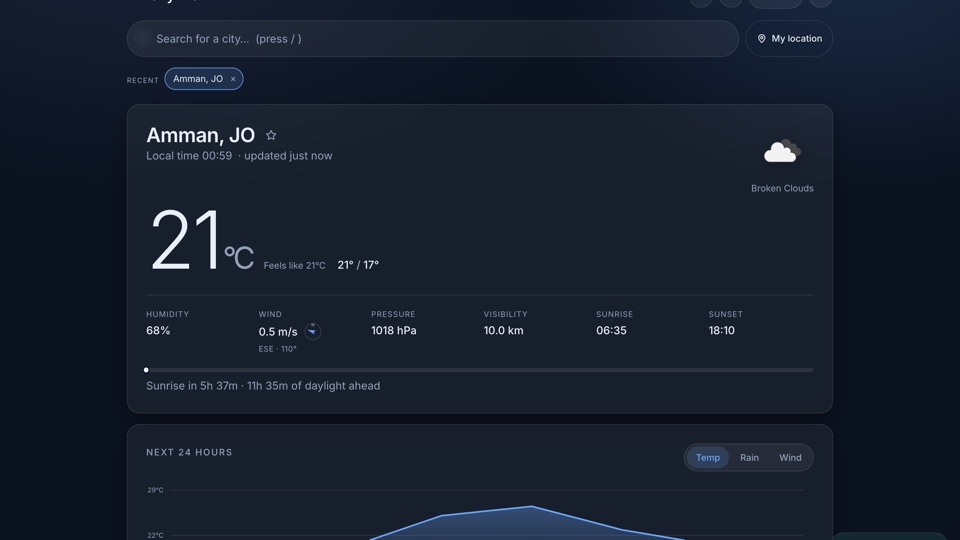Click the 1018 hPa pressure value
Screen dimensions: 960x540
(x=394, y=331)
